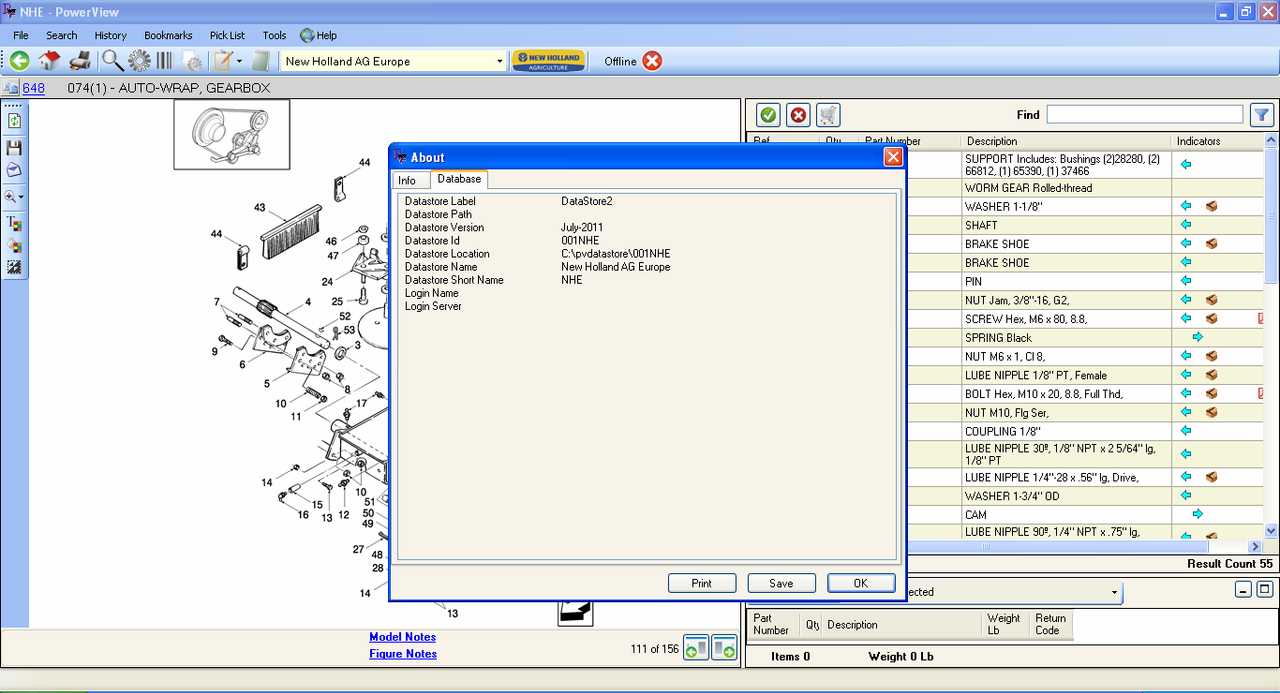The image size is (1280, 693).
Task: Click the document-with-gear toolbar icon
Action: pyautogui.click(x=192, y=62)
